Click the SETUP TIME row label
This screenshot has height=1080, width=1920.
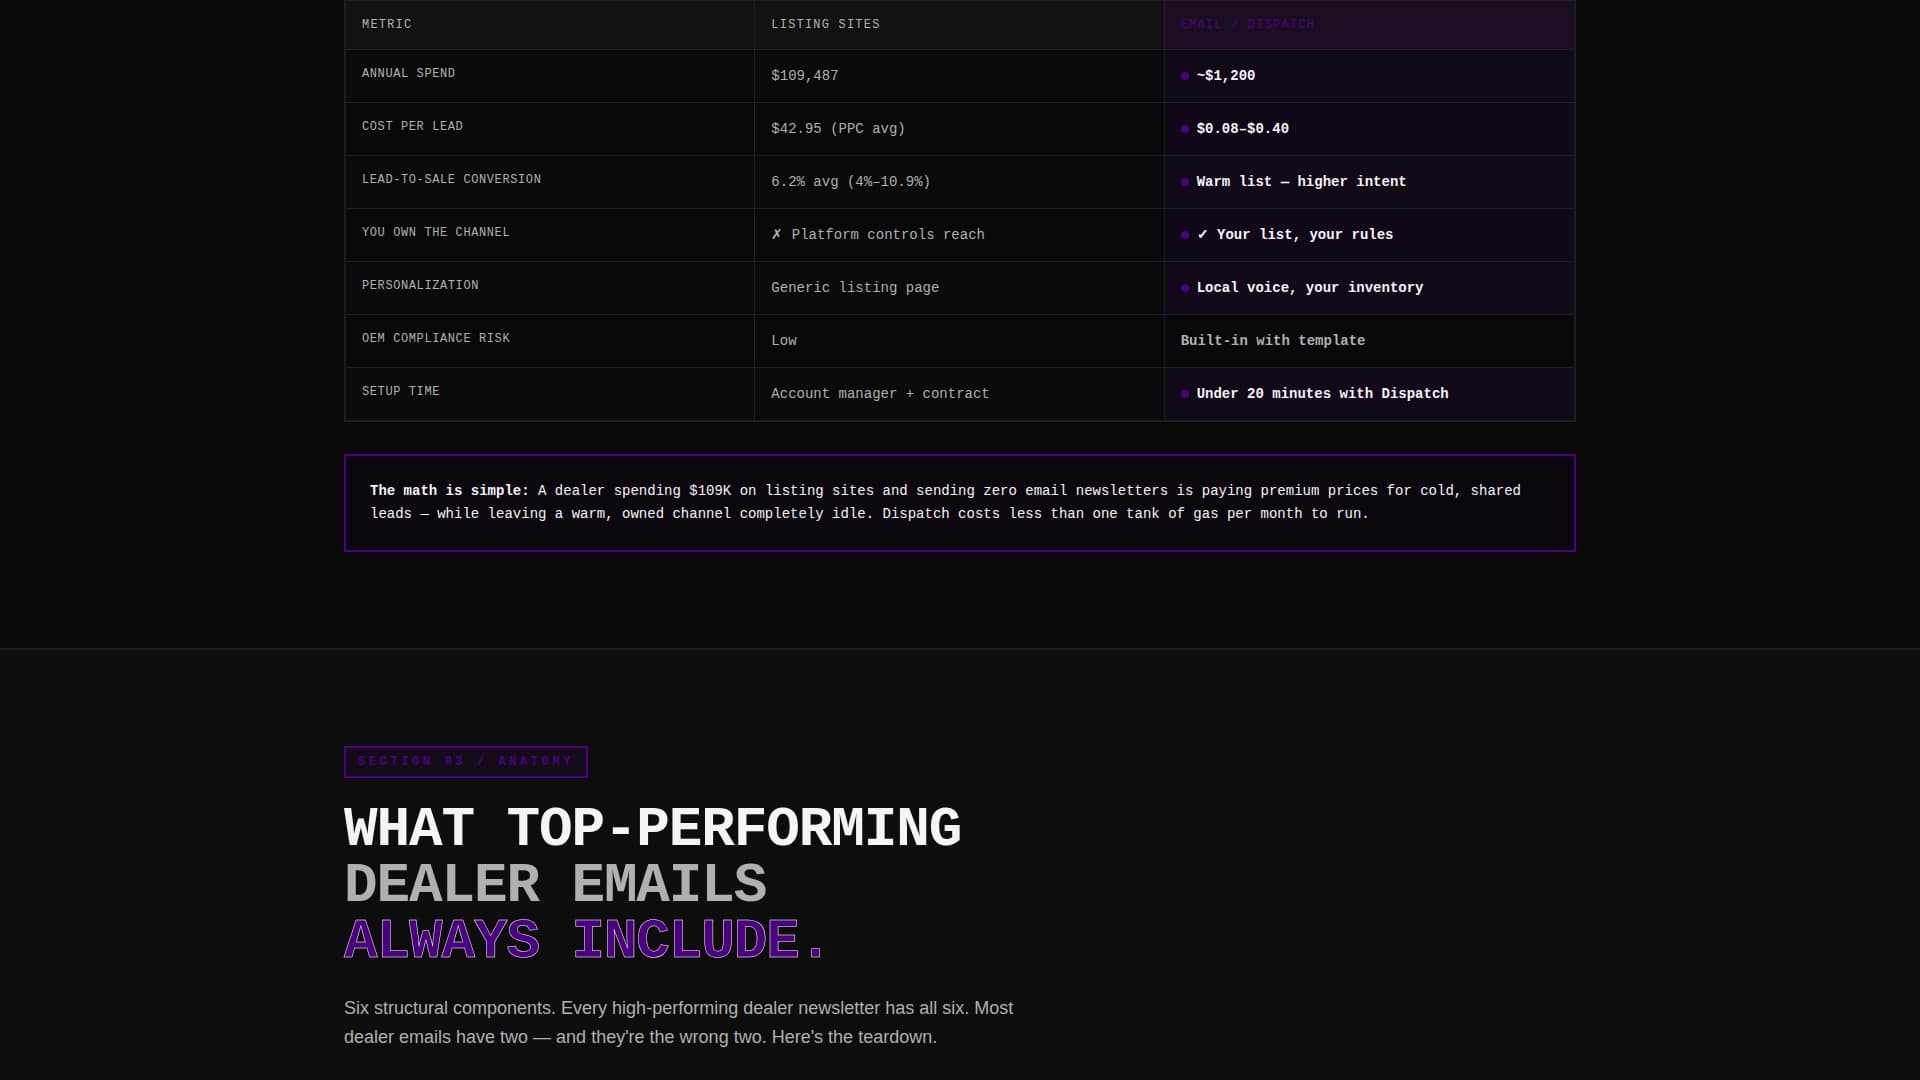[x=400, y=391]
